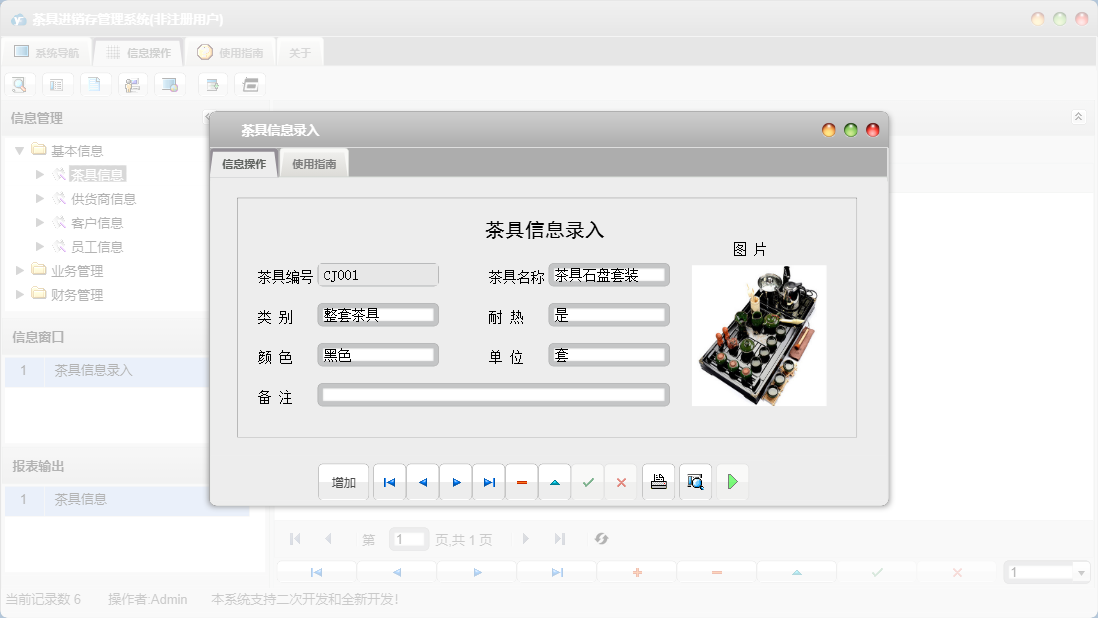1098x618 pixels.
Task: Select the search magnifier icon on the toolbar
Action: 19,84
